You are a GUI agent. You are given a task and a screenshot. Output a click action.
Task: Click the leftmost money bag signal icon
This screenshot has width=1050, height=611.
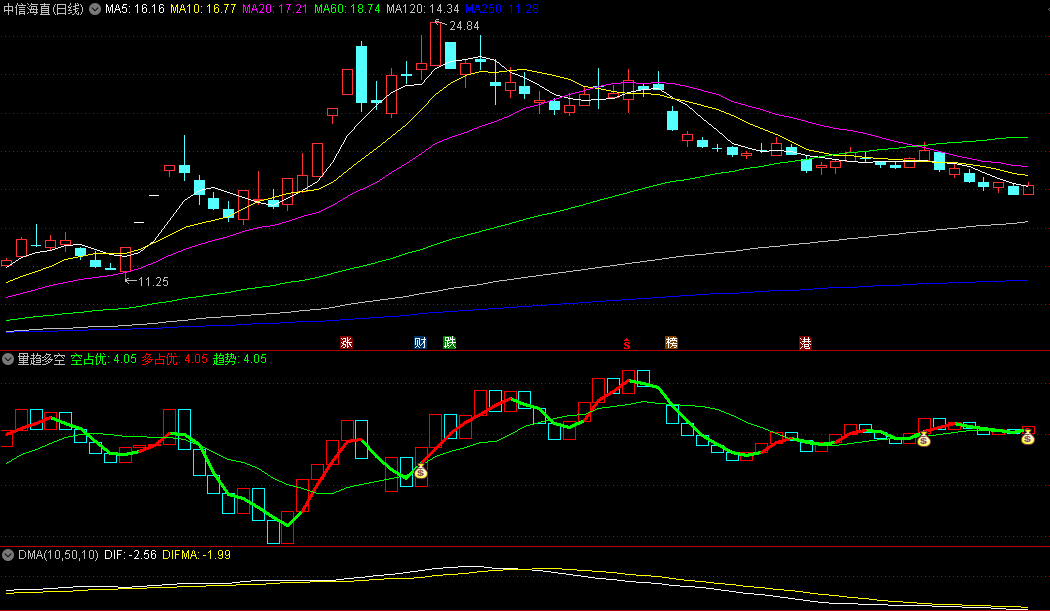[x=421, y=472]
